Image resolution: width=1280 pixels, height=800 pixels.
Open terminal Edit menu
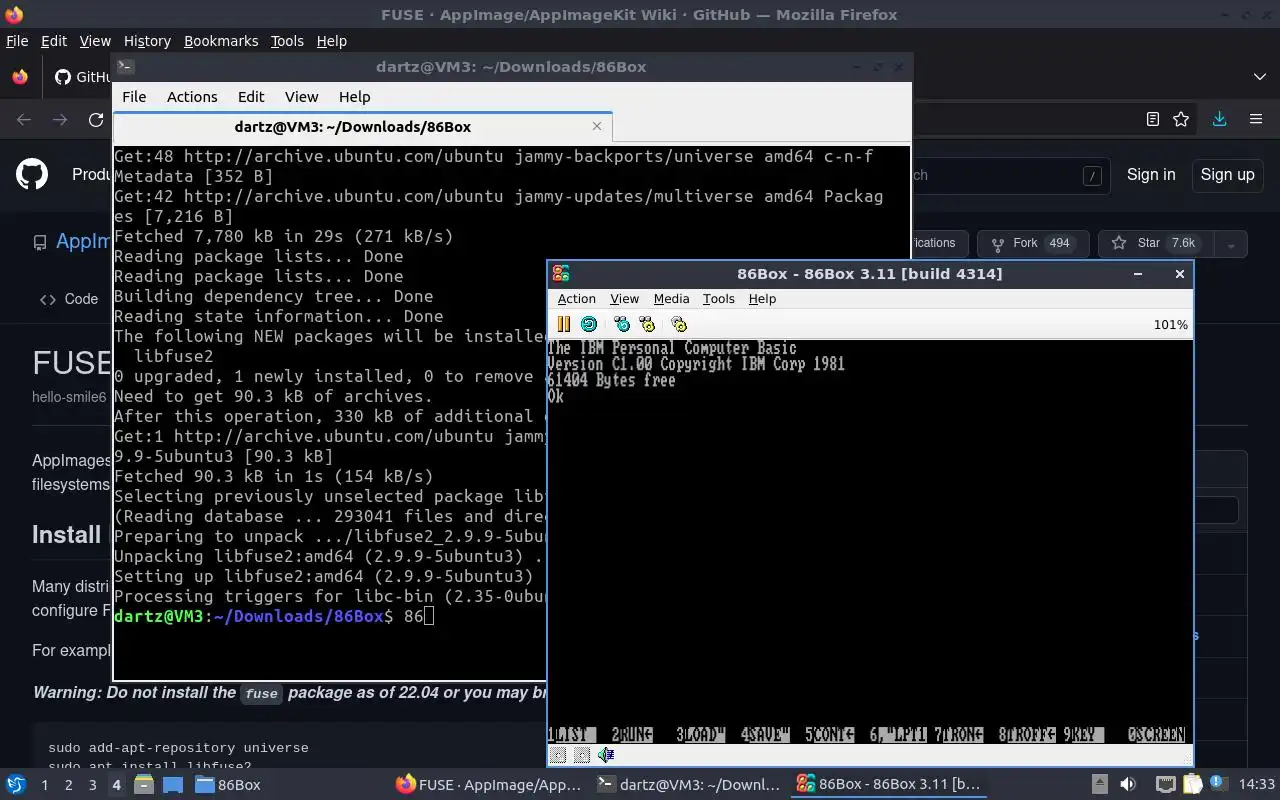point(251,97)
